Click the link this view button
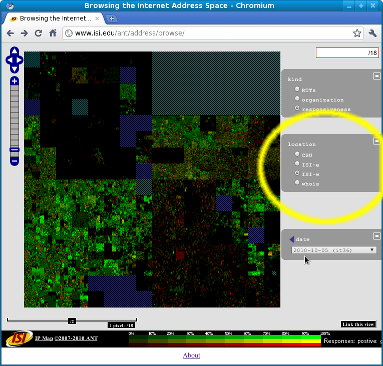This screenshot has height=366, width=383. (x=358, y=324)
